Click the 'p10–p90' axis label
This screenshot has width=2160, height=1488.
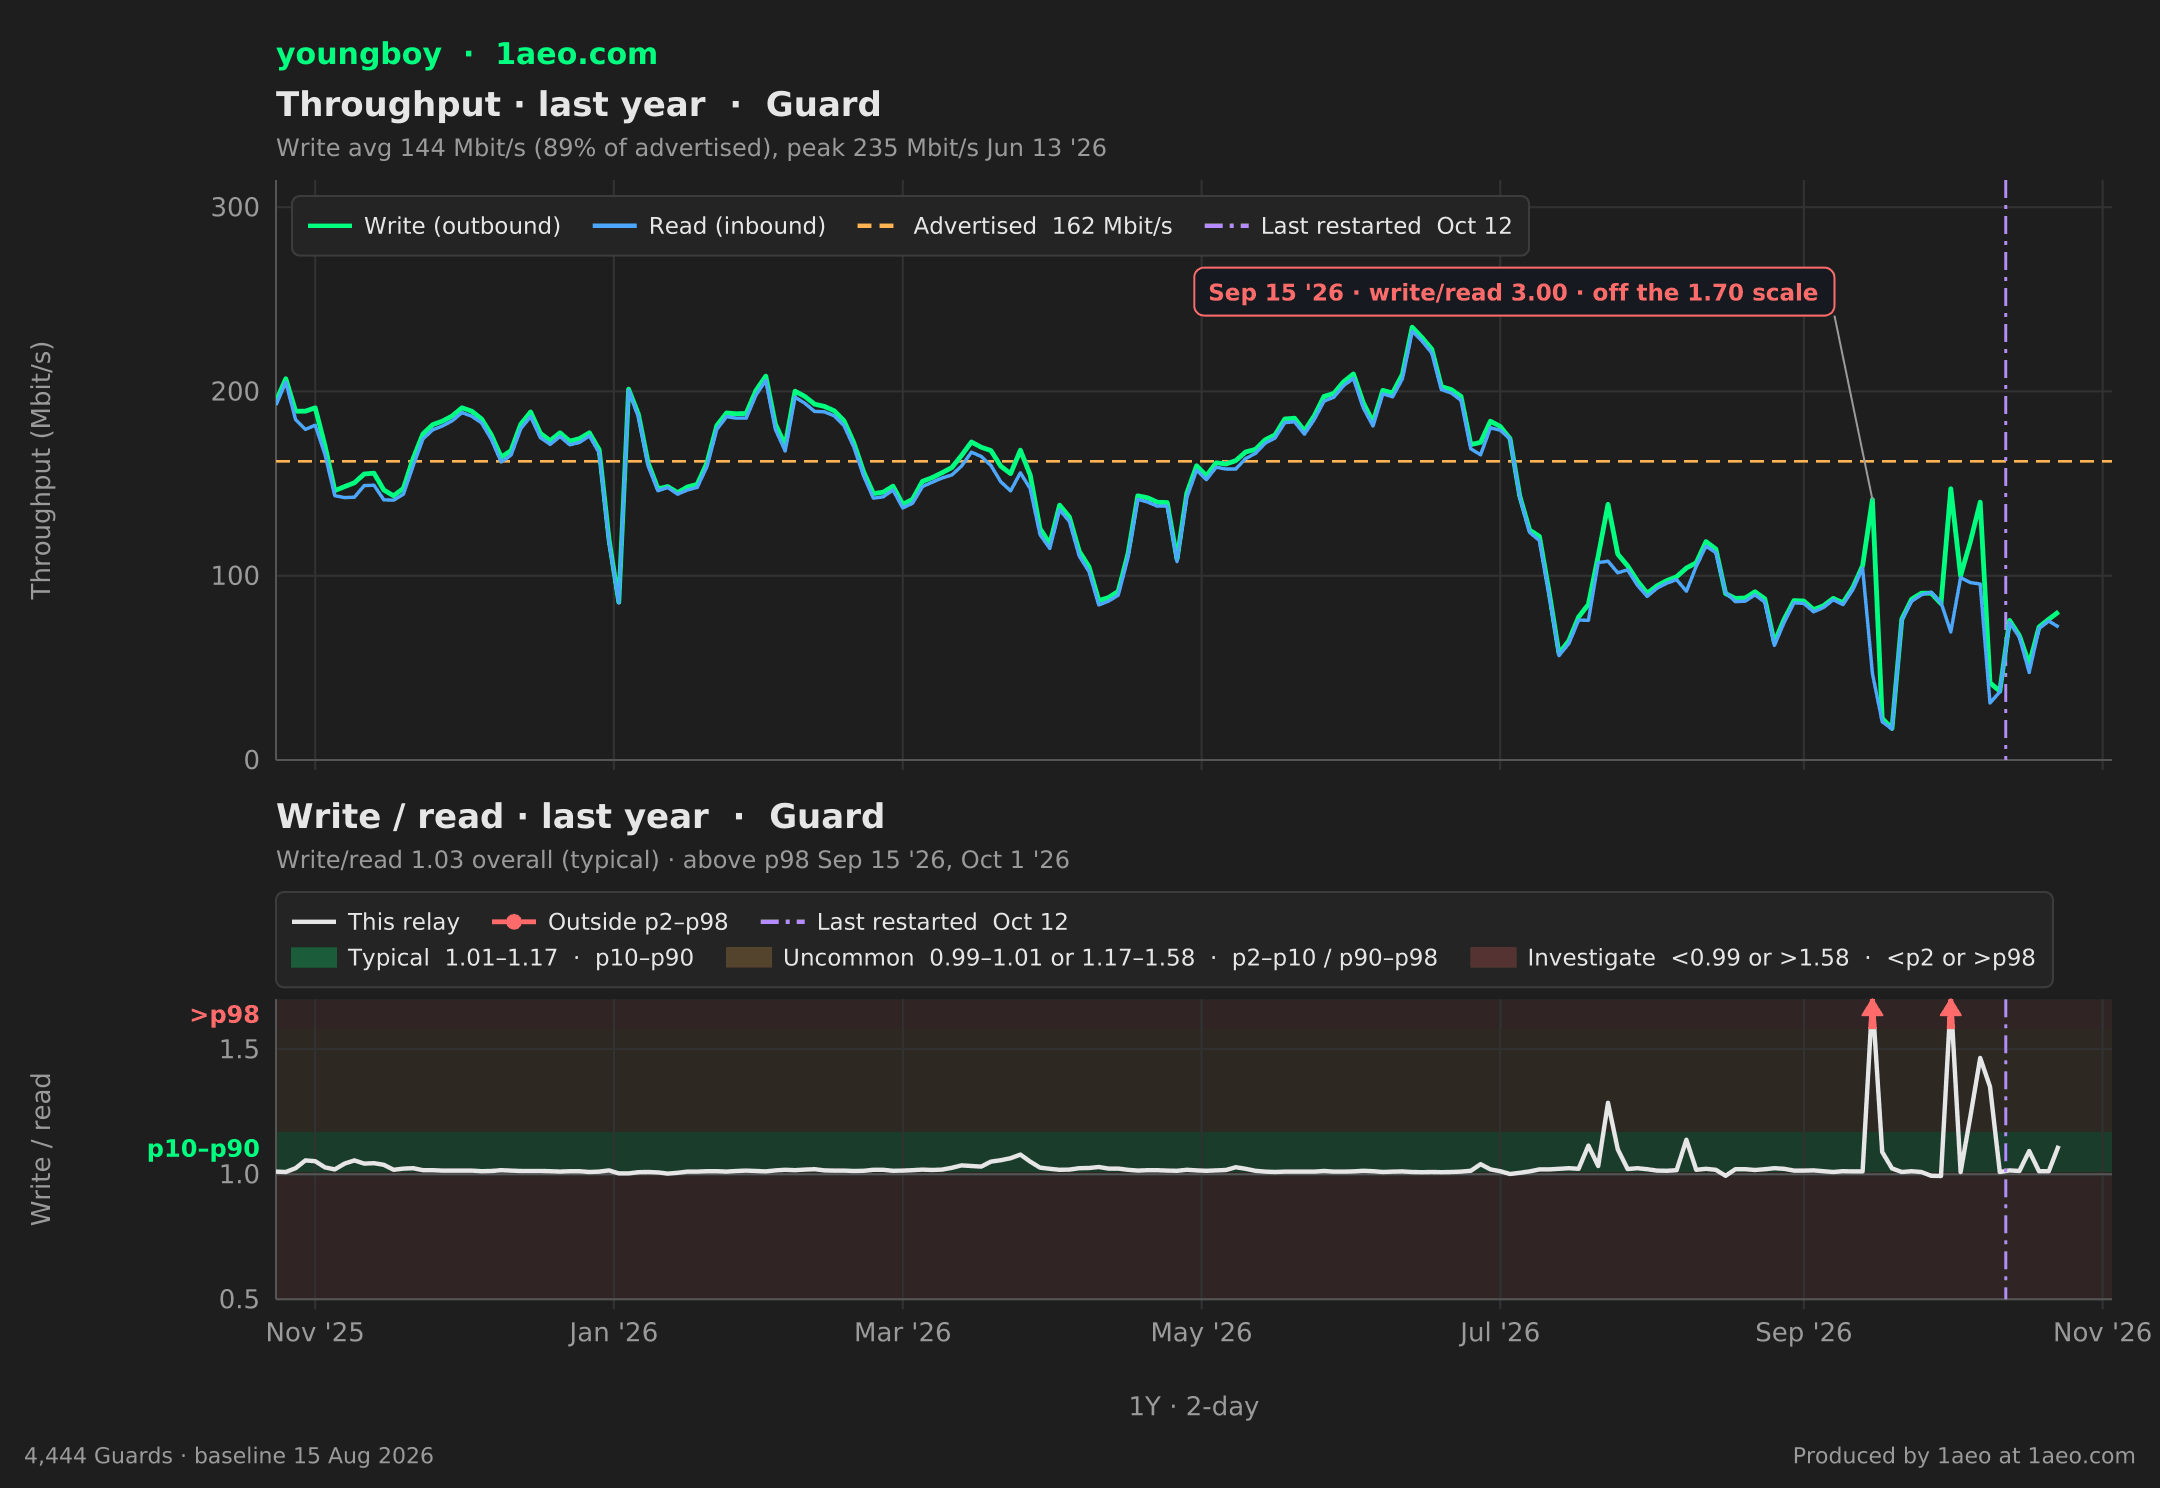(203, 1149)
